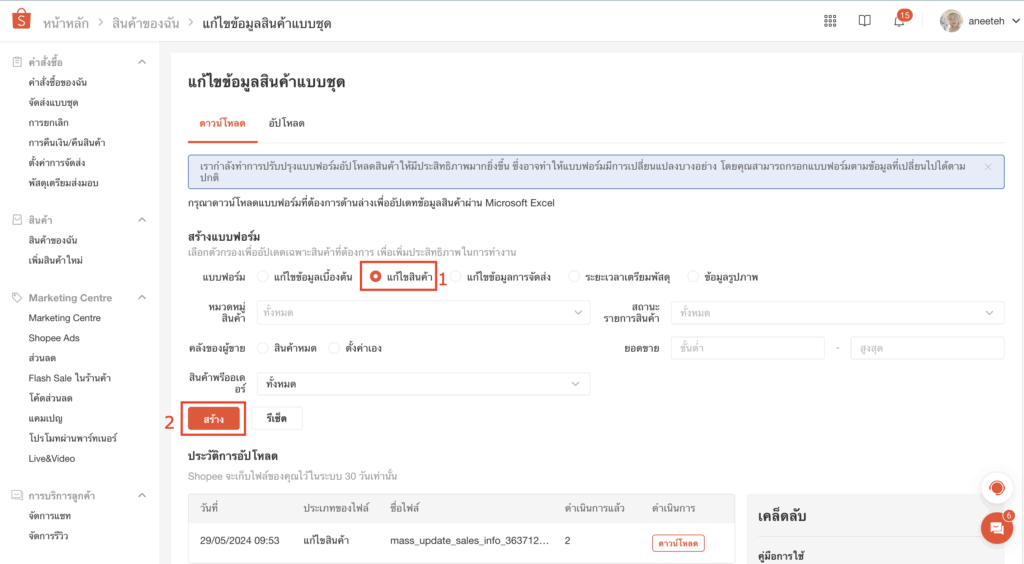Screen dimensions: 1024x564
Task: Open การคืนเงิน/คืนสินค้า in sidebar
Action: [67, 142]
